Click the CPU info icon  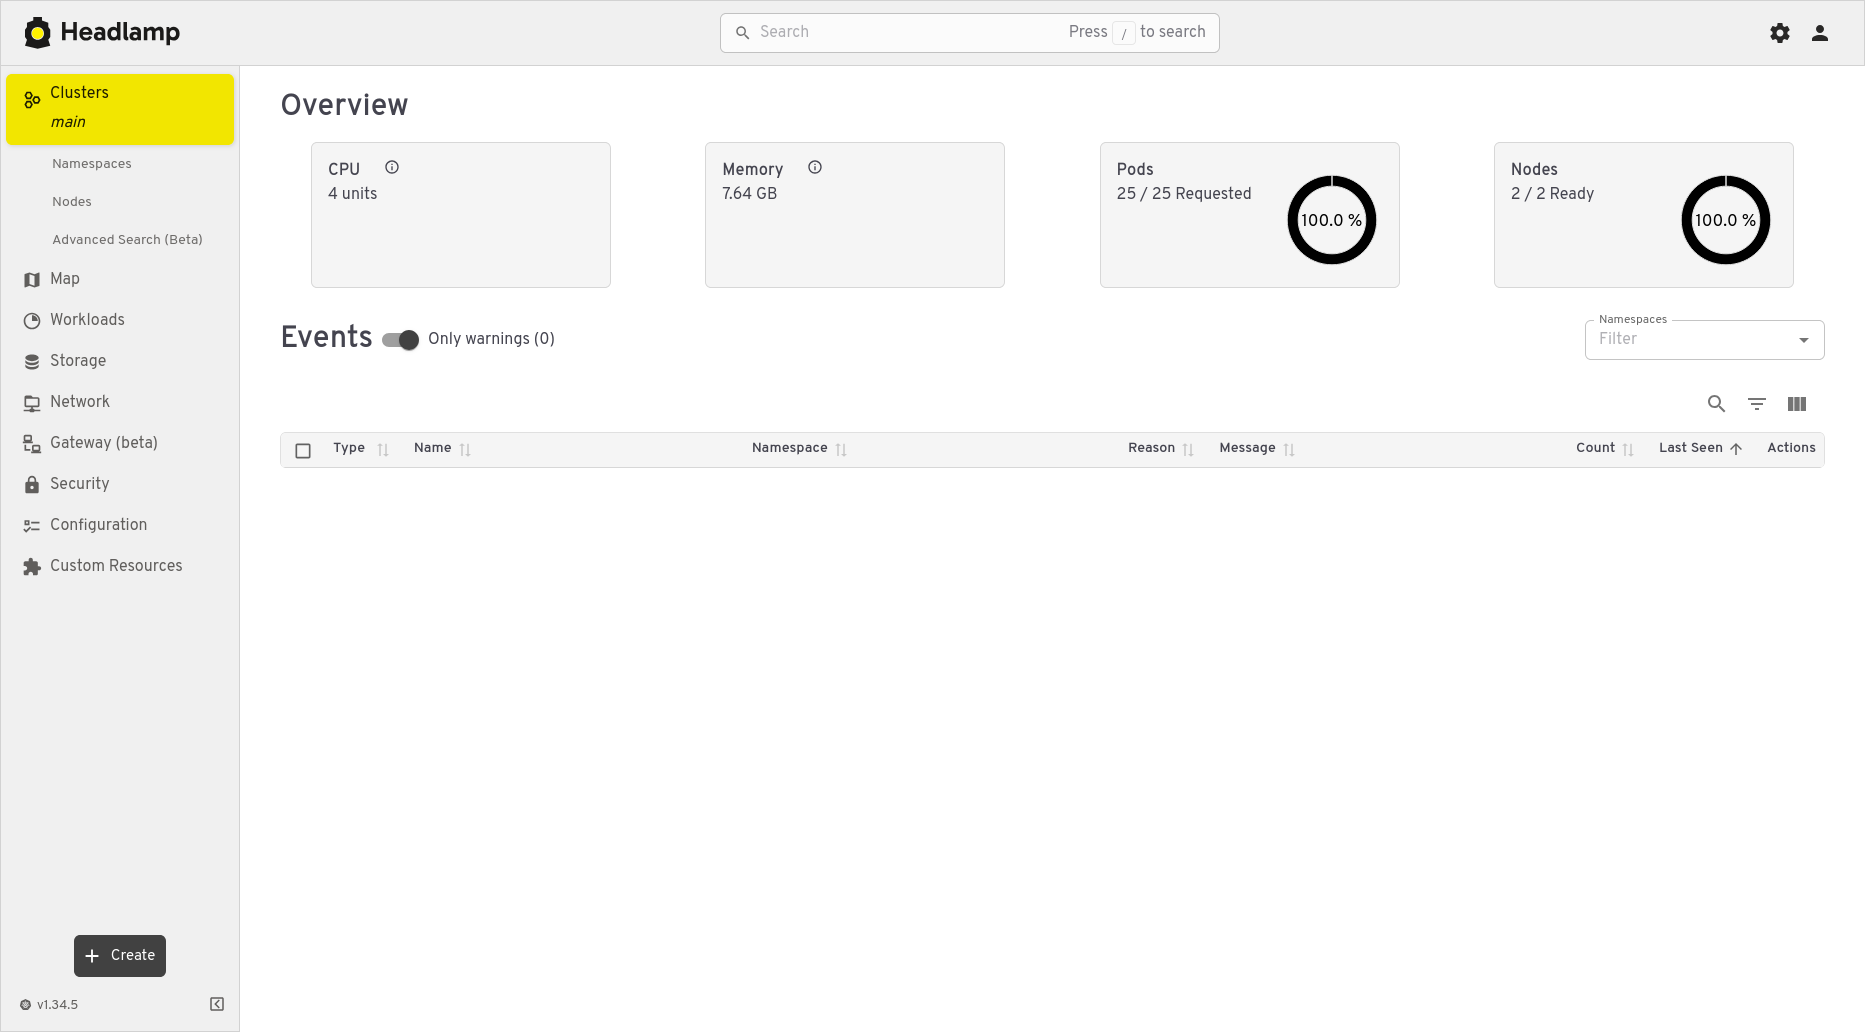[391, 167]
